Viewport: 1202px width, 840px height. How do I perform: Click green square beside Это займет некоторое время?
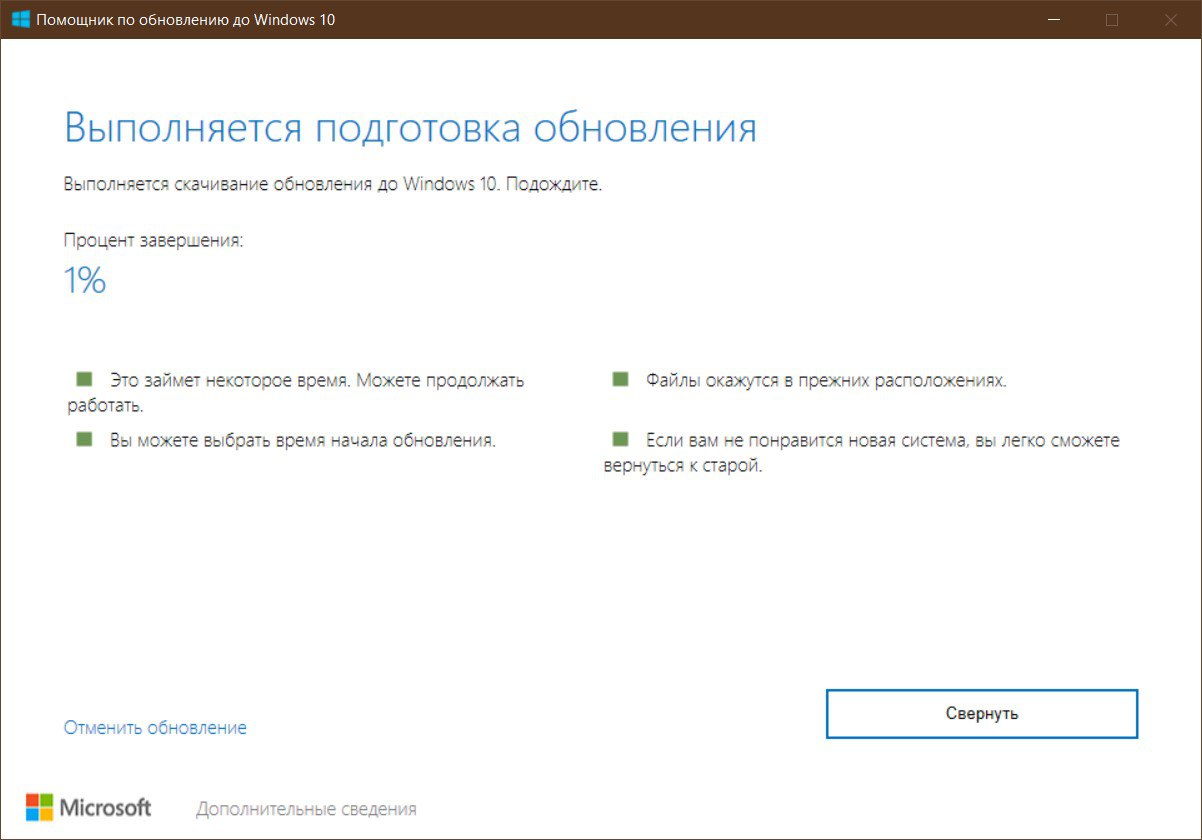[84, 379]
